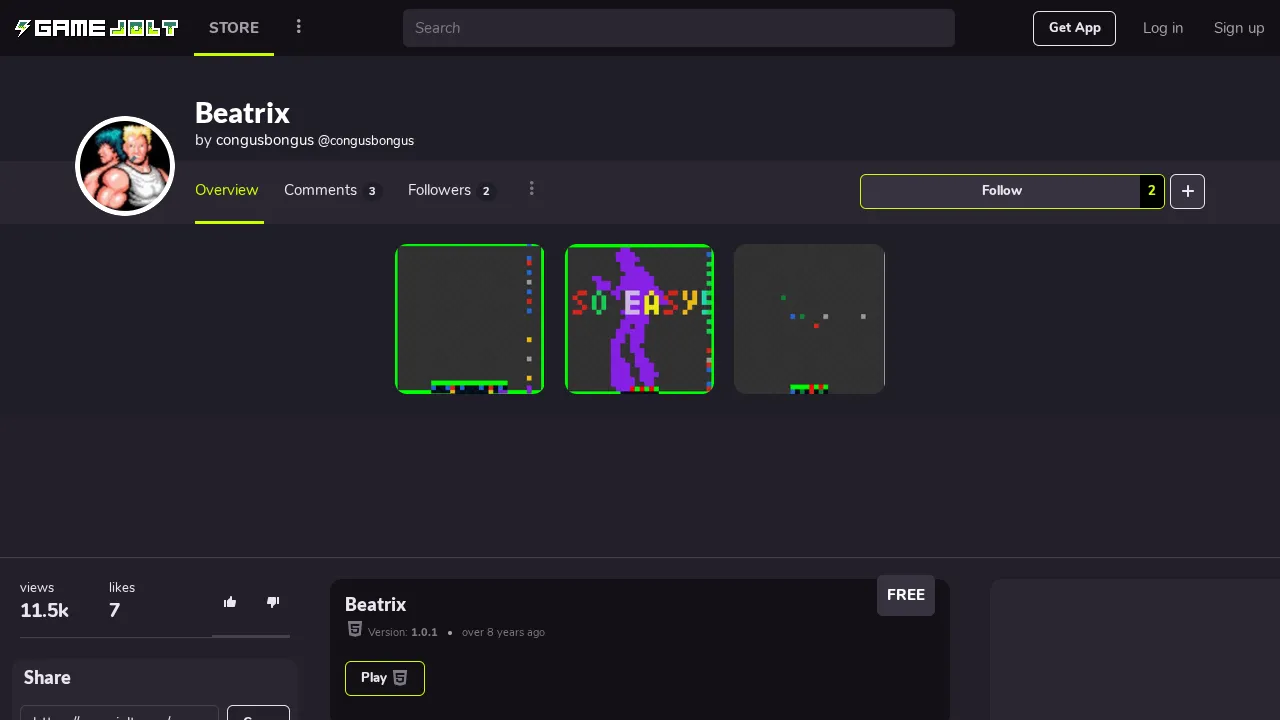
Task: Click the thumbs down dislike icon
Action: coord(273,602)
